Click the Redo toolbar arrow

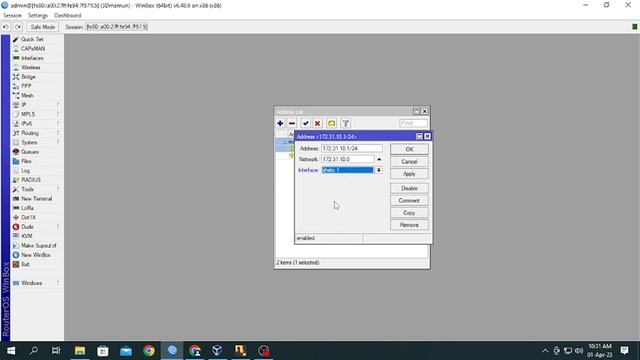(x=18, y=27)
